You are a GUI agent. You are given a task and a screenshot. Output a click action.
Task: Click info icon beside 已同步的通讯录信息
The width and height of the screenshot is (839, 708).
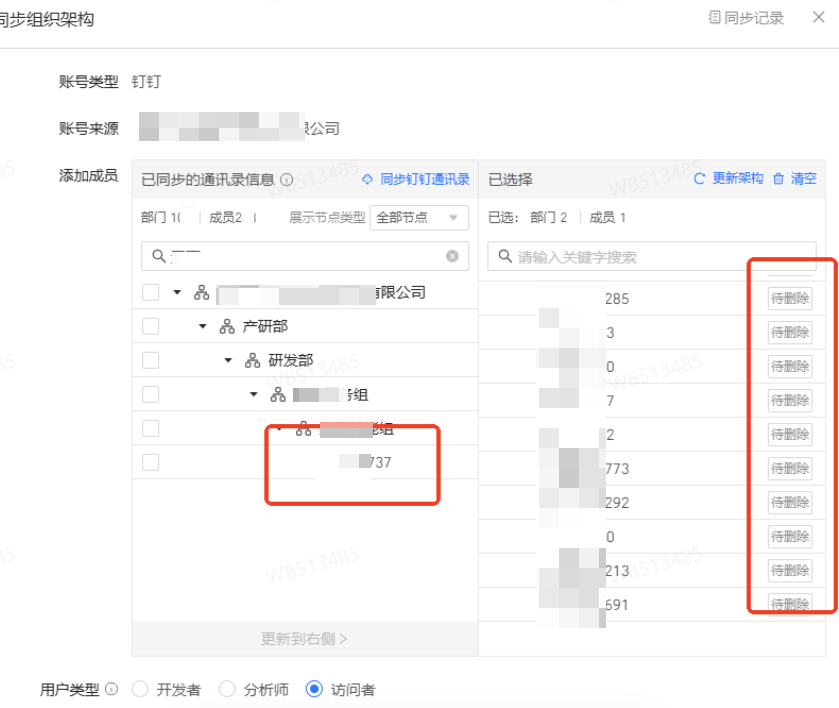287,180
